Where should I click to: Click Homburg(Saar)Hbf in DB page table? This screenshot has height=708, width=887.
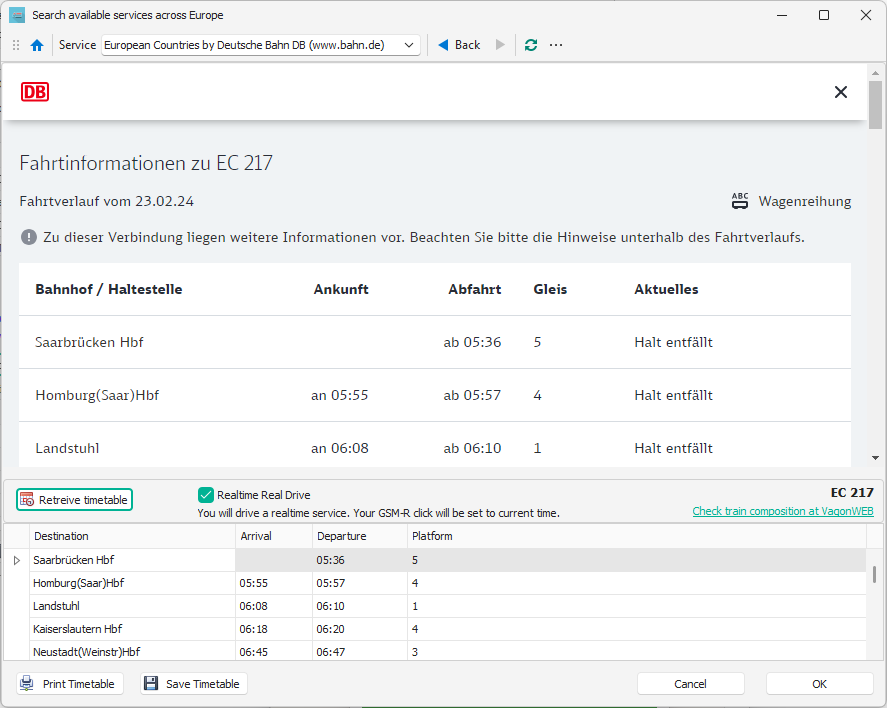point(97,395)
